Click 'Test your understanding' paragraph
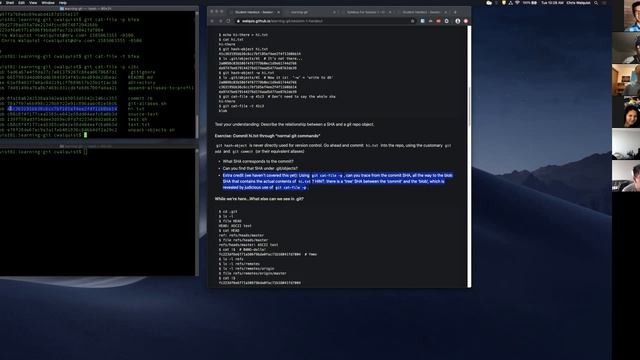The image size is (640, 360). click(294, 124)
